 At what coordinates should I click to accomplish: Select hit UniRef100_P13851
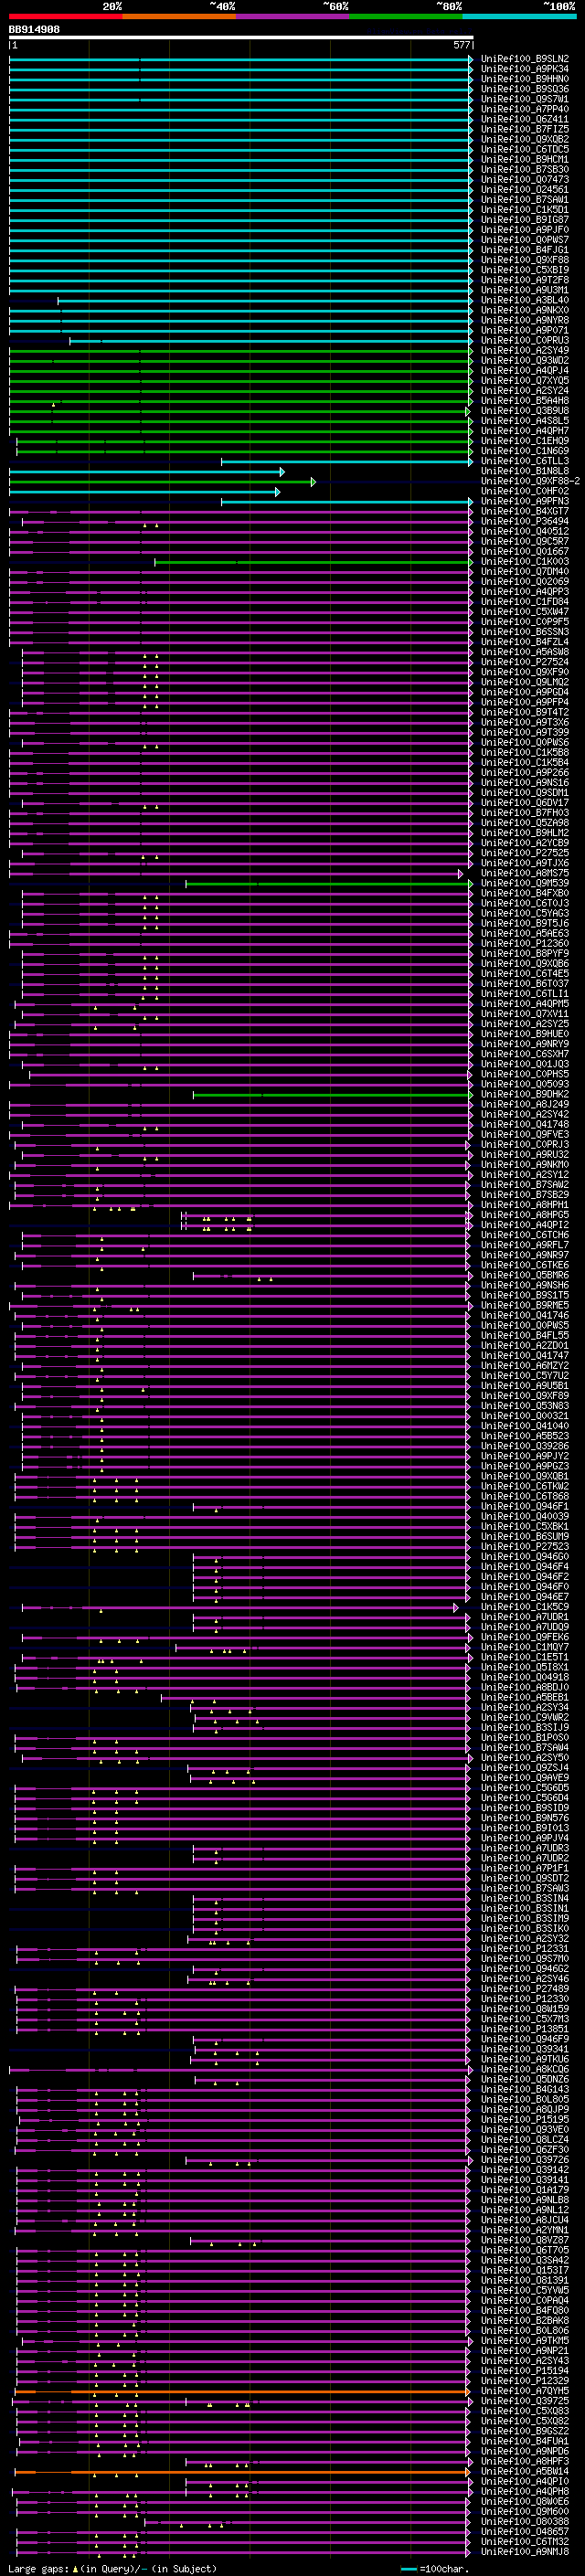[x=525, y=2029]
